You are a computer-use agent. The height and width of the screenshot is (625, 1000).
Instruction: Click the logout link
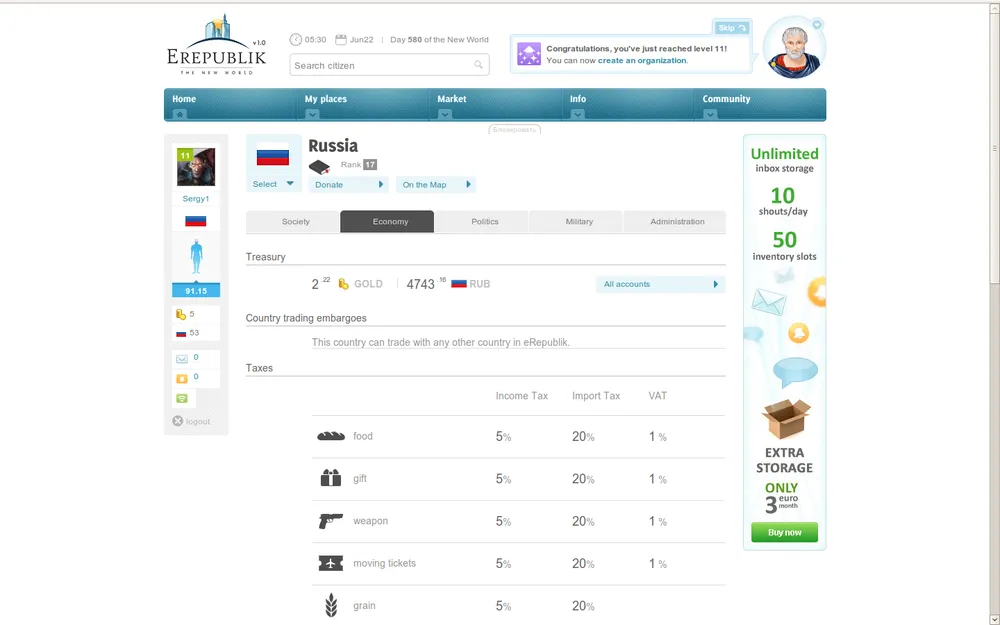198,422
